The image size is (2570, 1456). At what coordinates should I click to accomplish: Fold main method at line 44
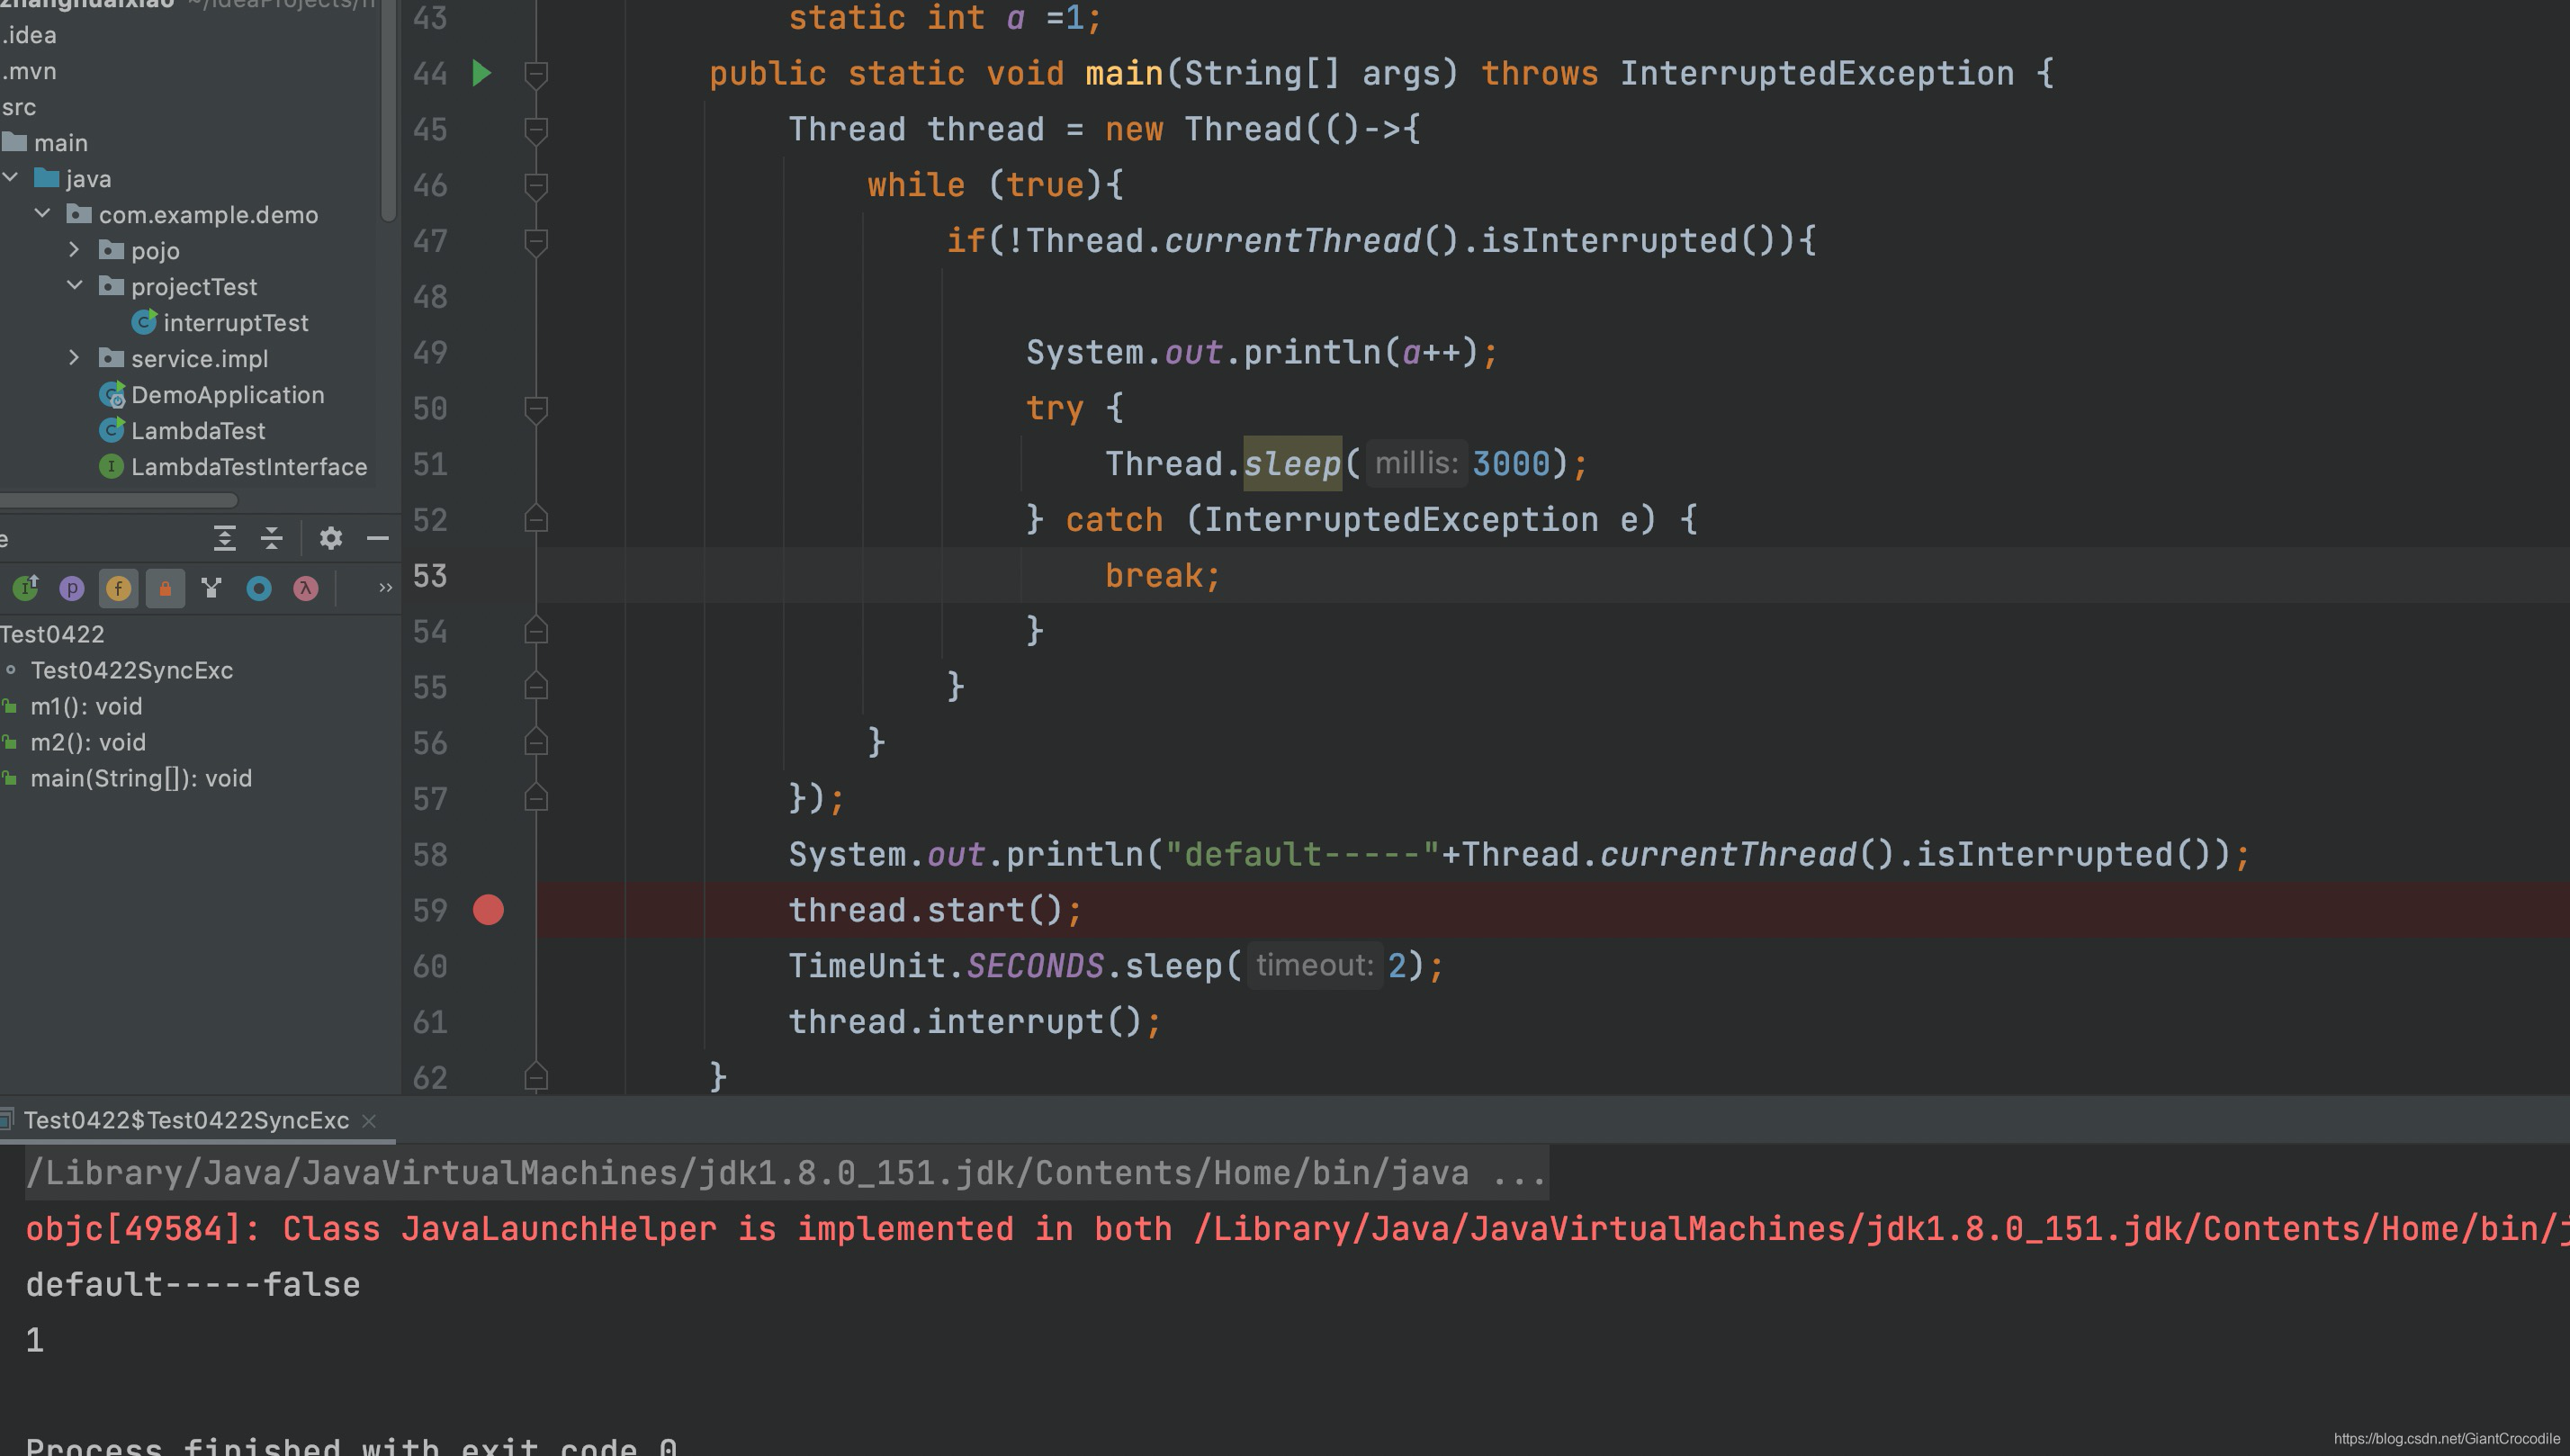click(x=536, y=73)
